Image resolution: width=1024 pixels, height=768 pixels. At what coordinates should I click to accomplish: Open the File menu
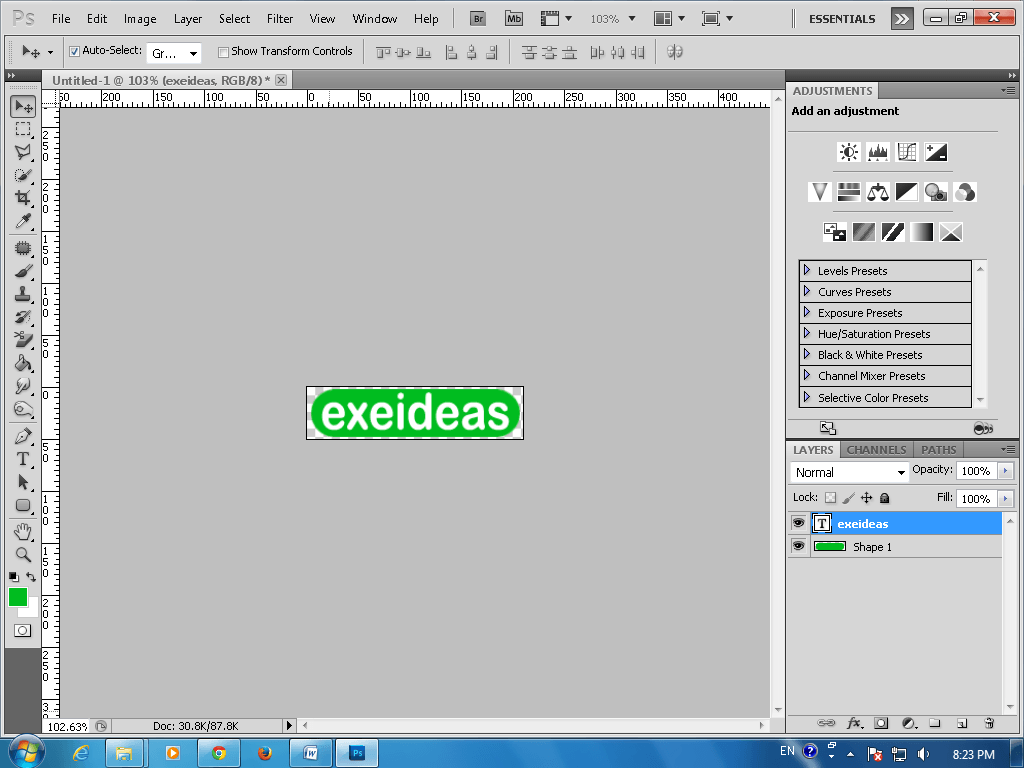pyautogui.click(x=61, y=19)
